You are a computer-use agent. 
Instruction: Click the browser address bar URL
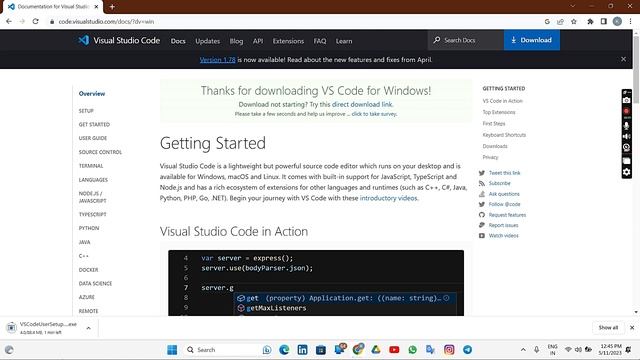106,22
